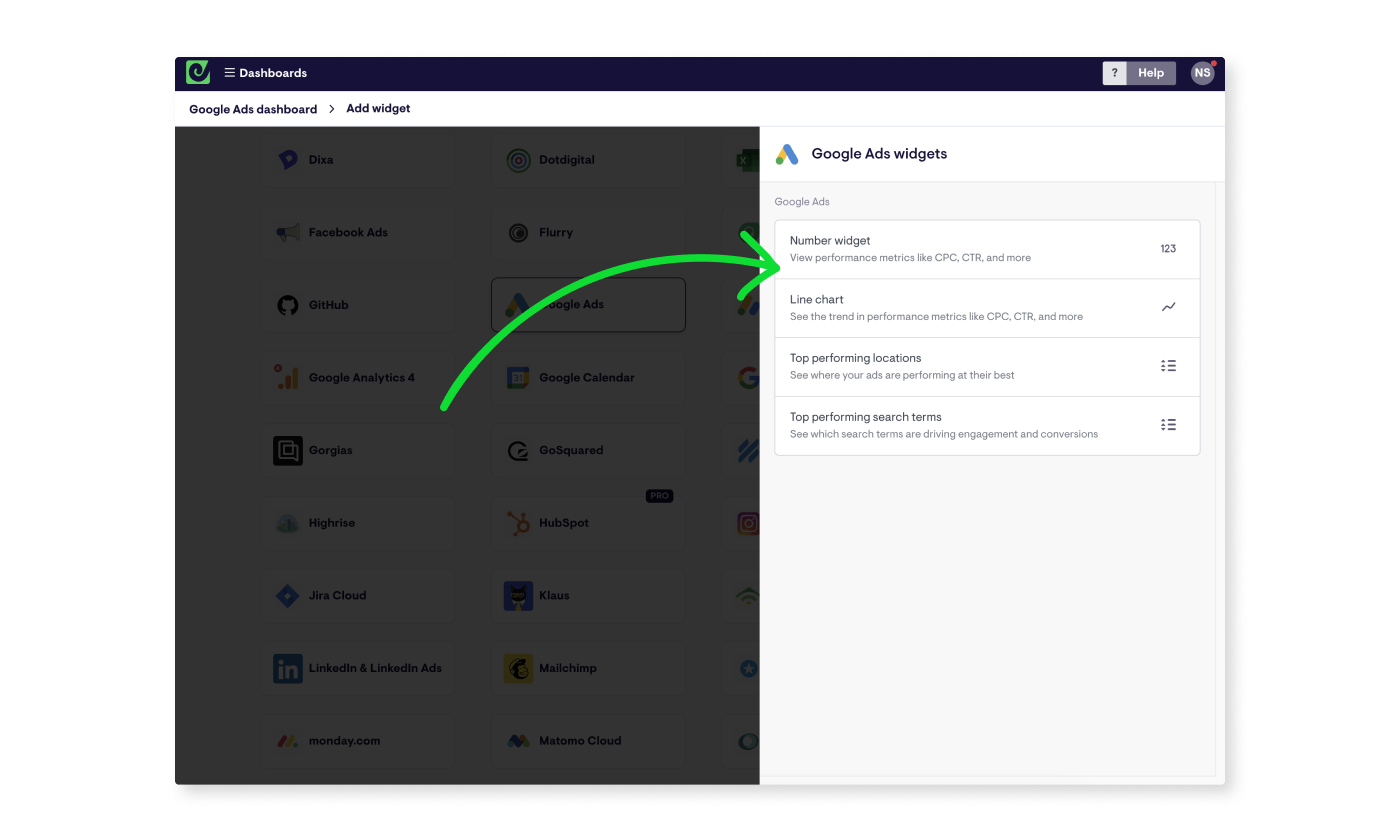The height and width of the screenshot is (840, 1400).
Task: Select Top performing locations widget
Action: [987, 367]
